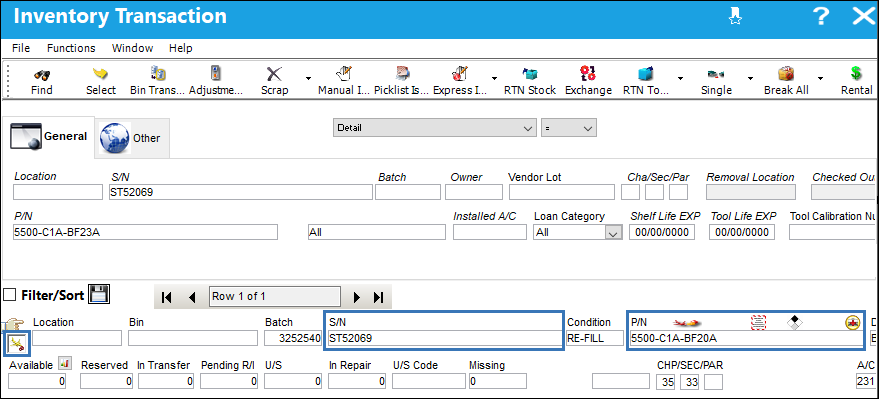
Task: Click the Row 1 of 1 field
Action: click(x=275, y=296)
